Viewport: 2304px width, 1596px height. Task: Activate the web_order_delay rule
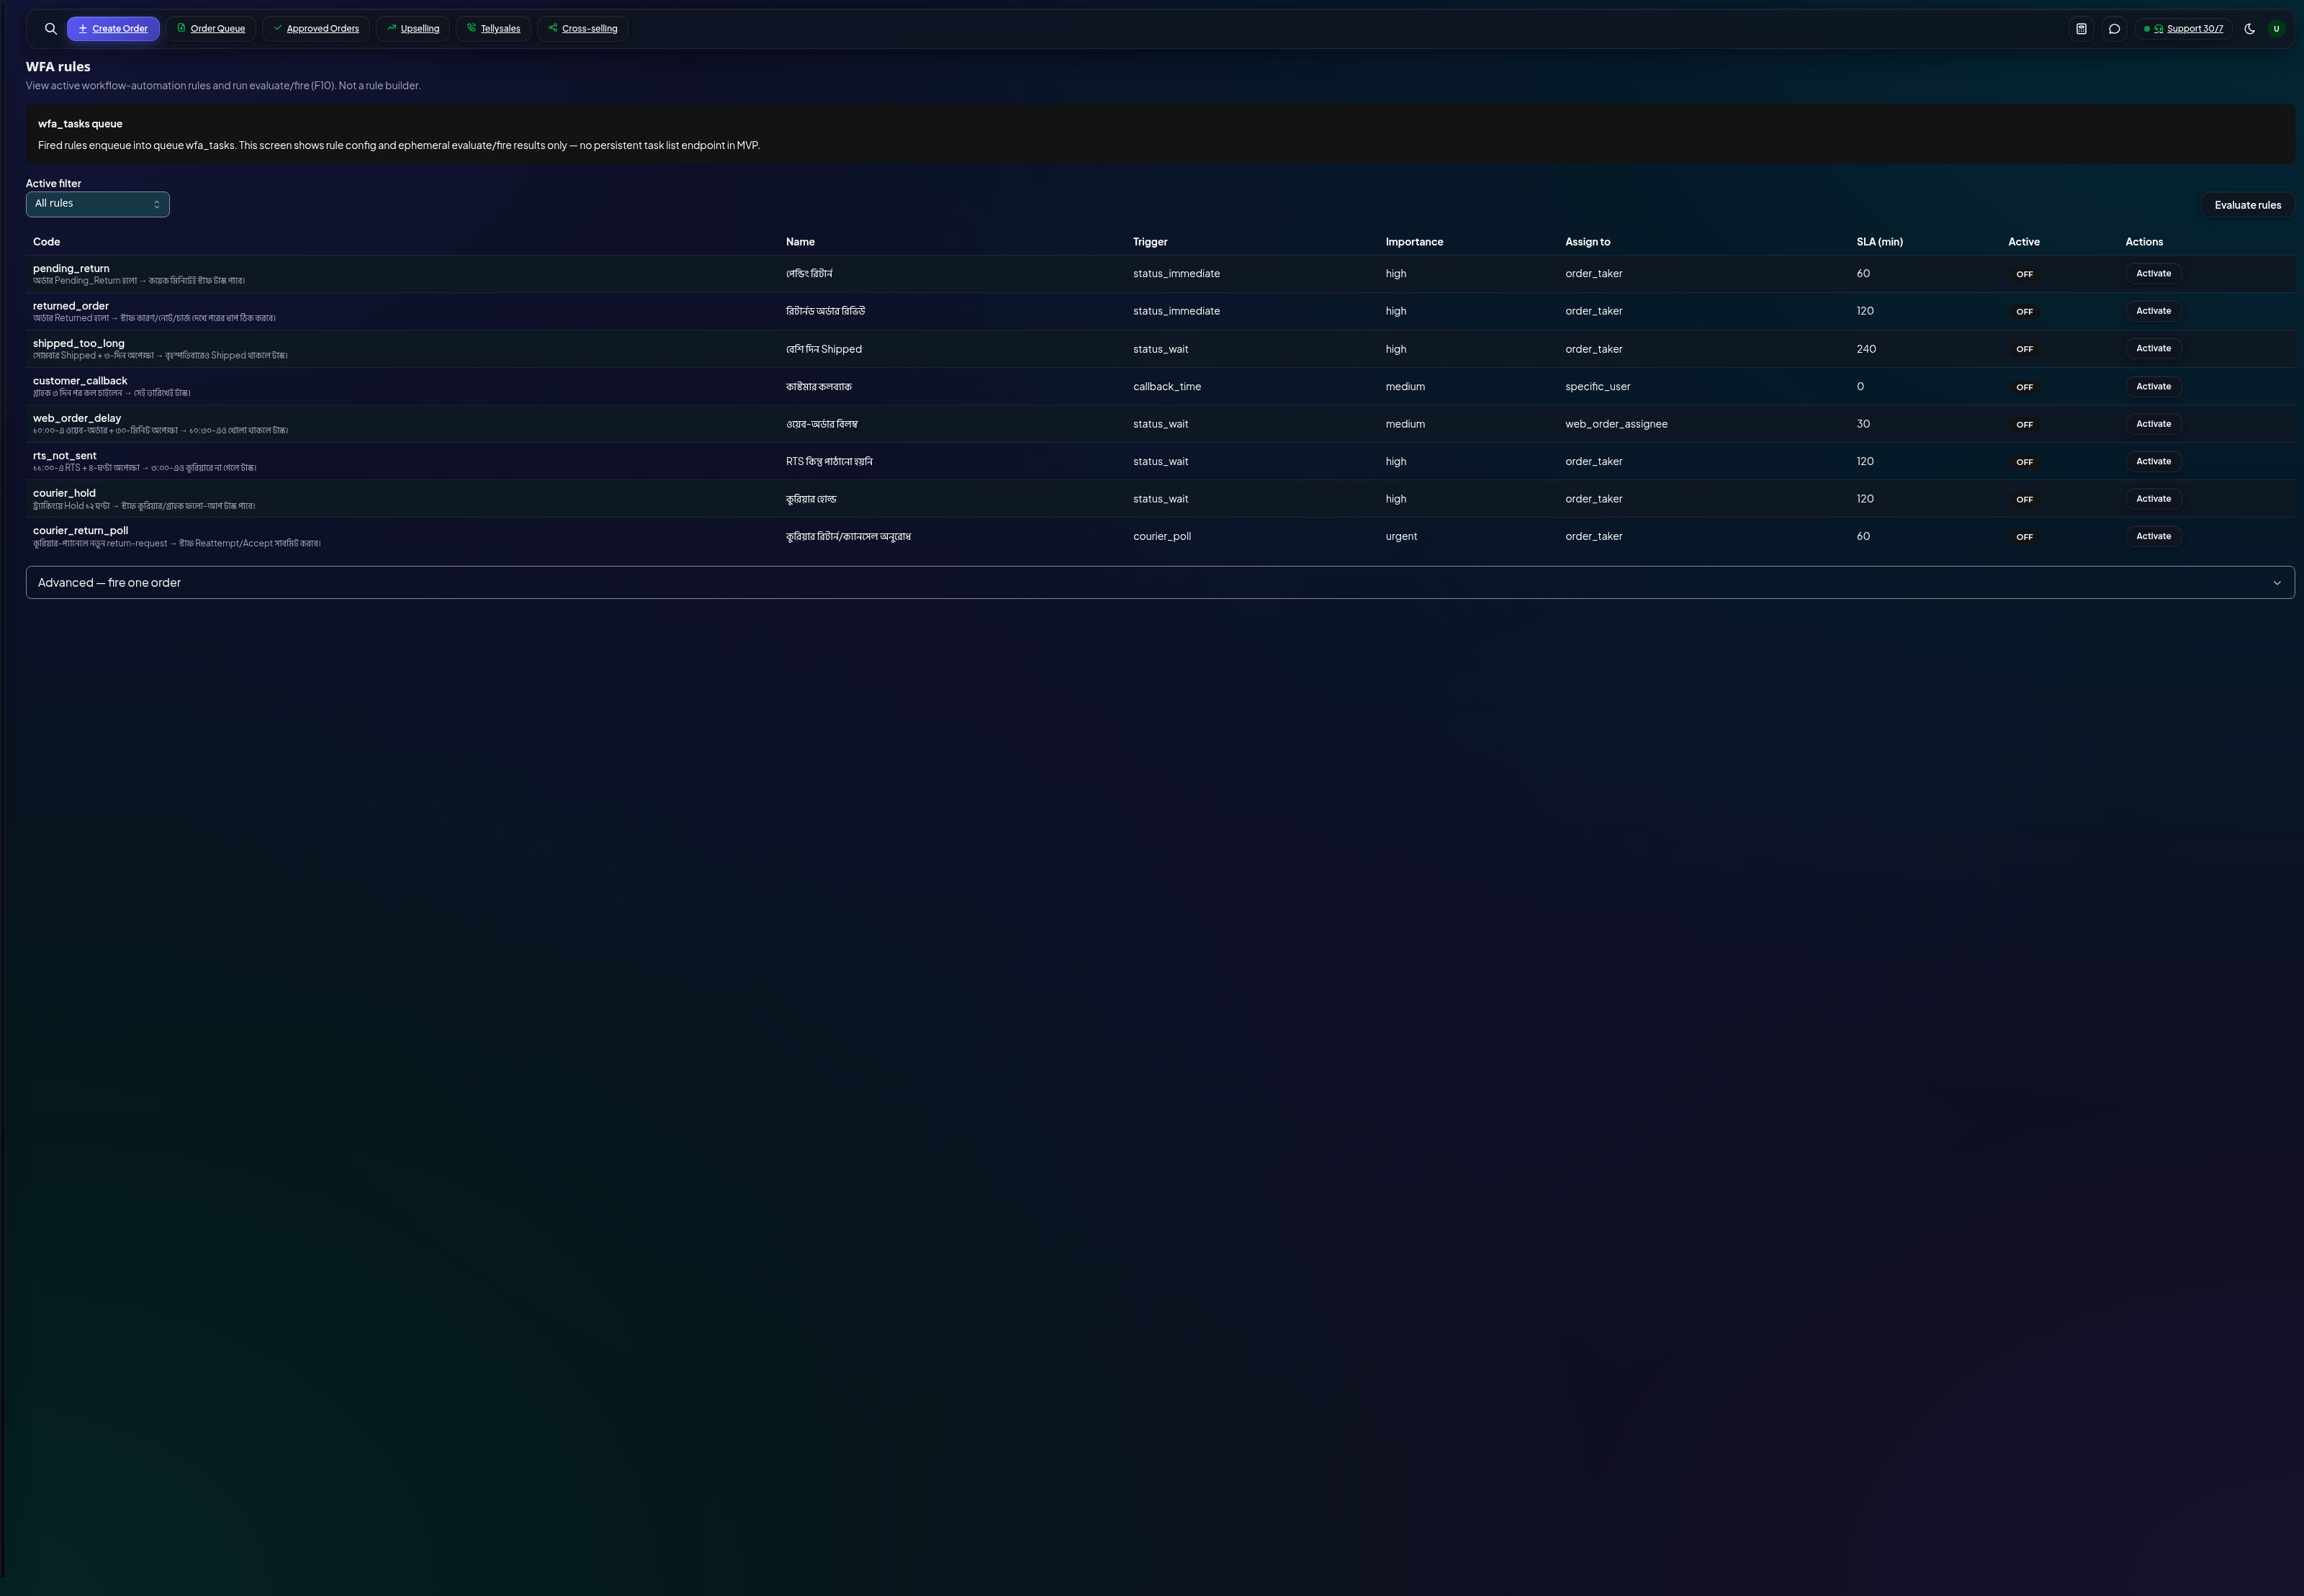coord(2153,424)
